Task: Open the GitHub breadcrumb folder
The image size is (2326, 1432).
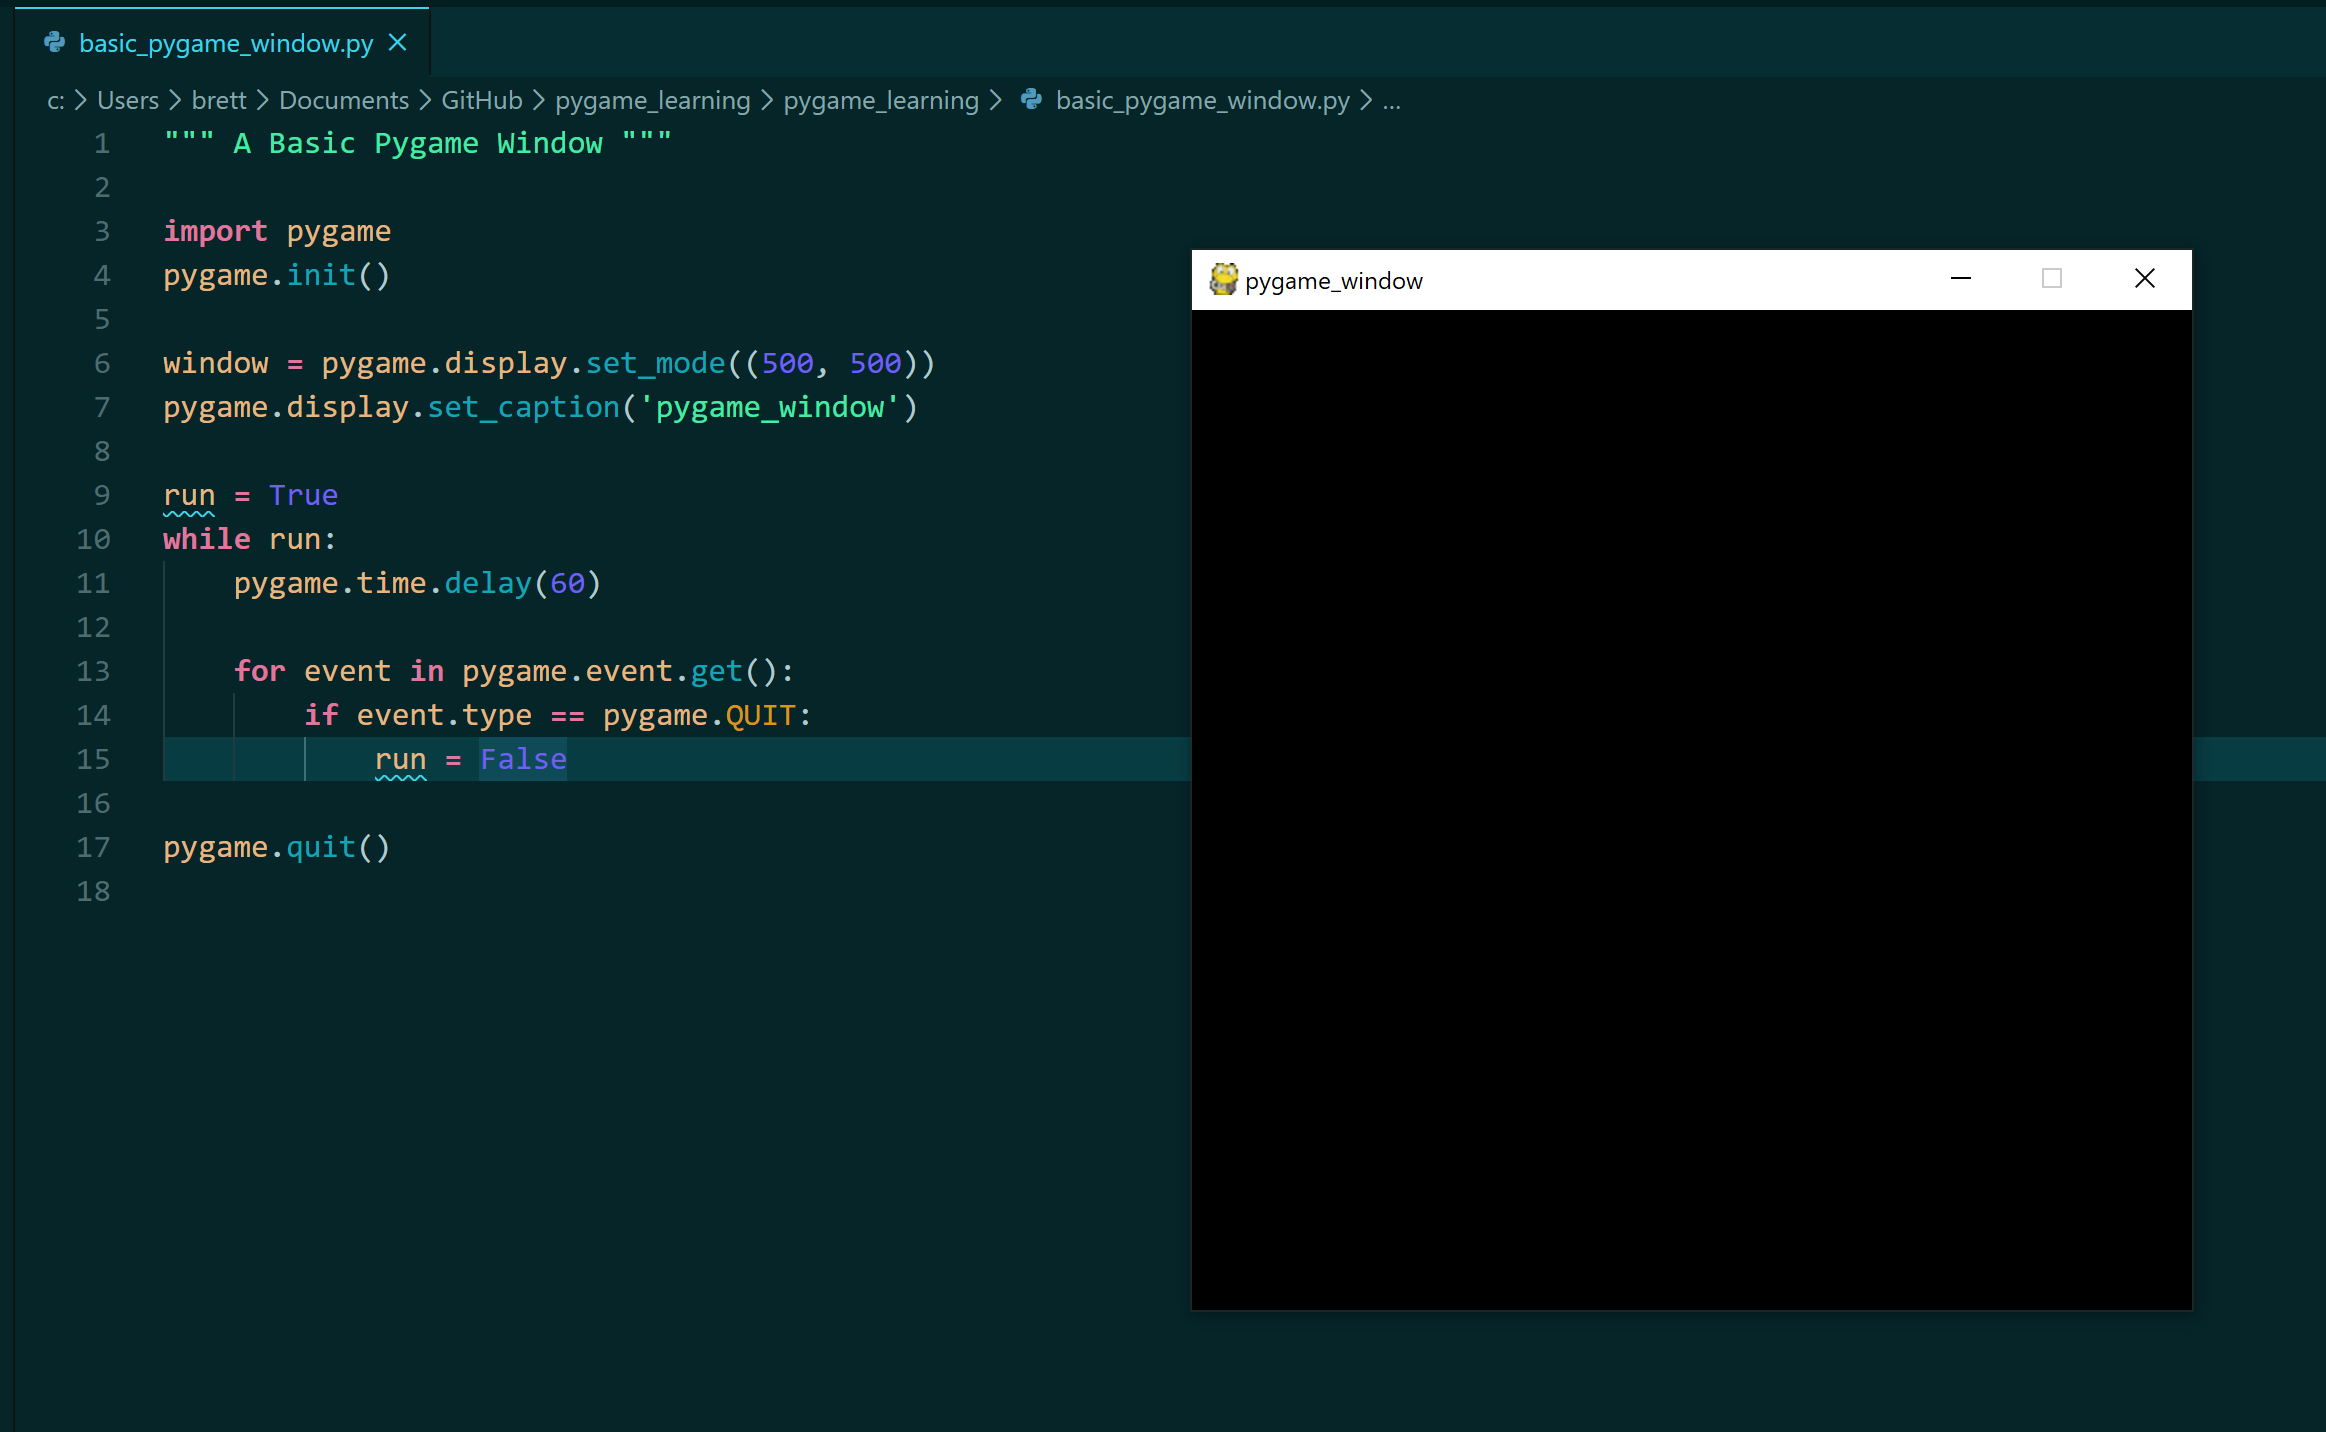Action: (x=481, y=100)
